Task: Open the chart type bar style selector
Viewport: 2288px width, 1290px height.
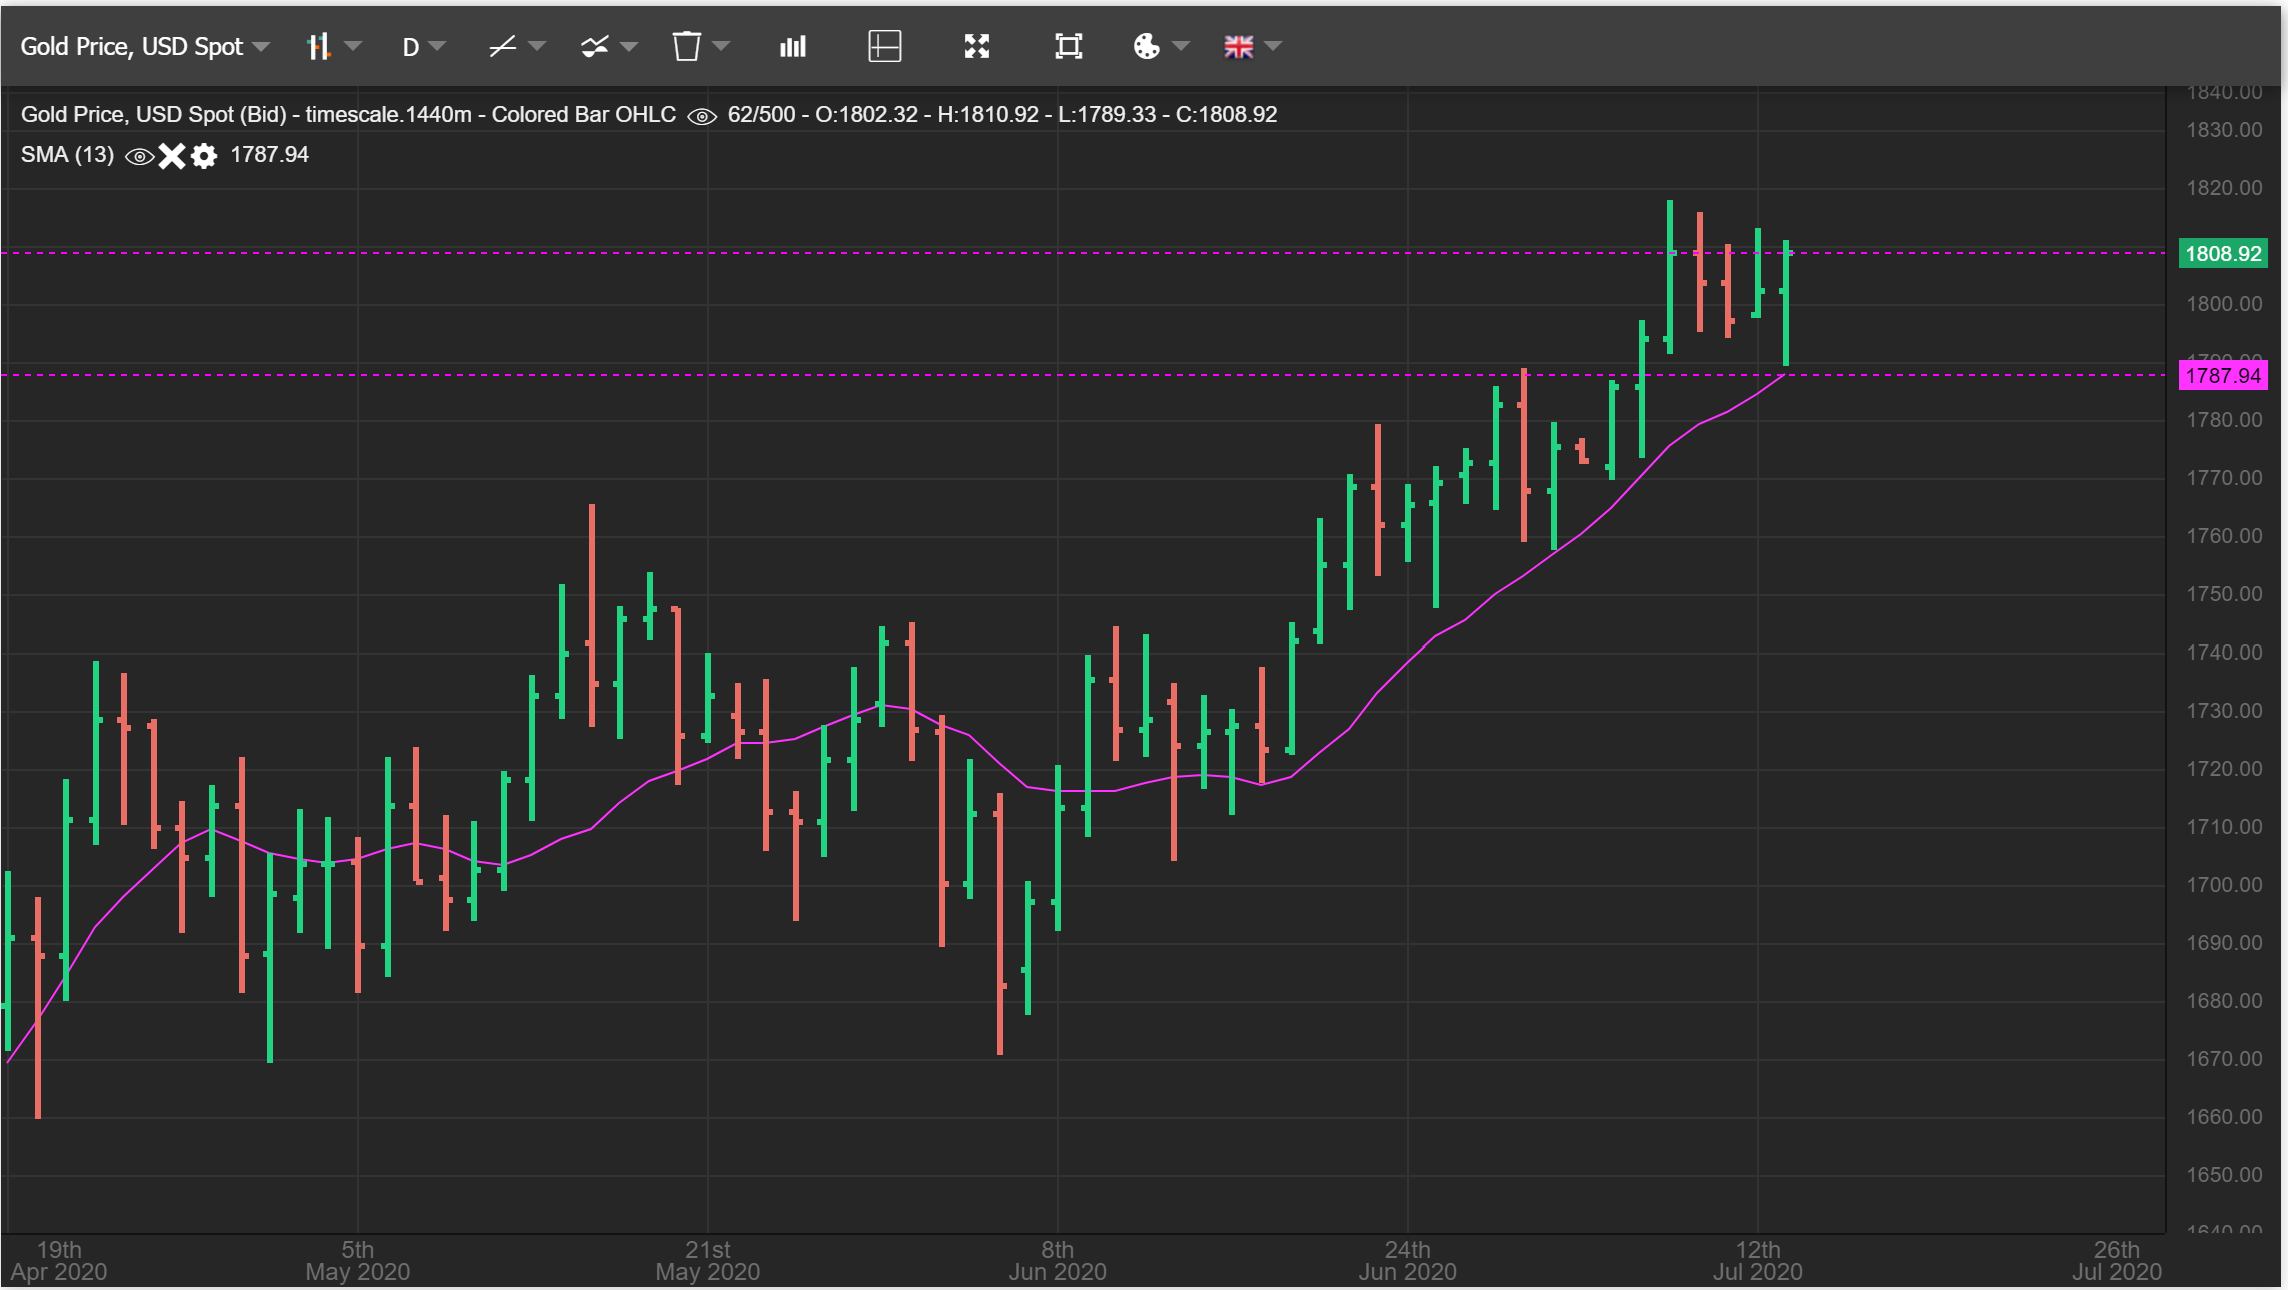Action: (320, 46)
